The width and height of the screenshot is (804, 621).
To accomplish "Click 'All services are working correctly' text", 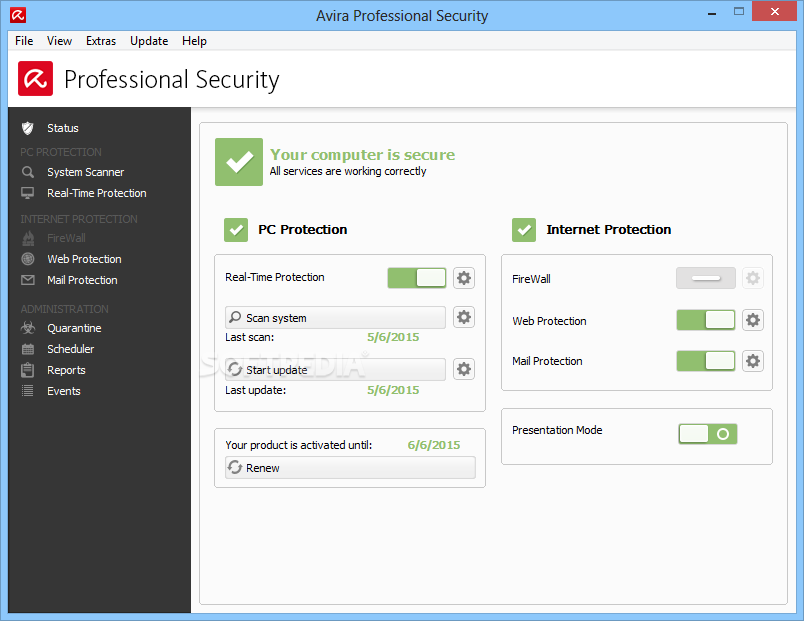I will [x=348, y=171].
